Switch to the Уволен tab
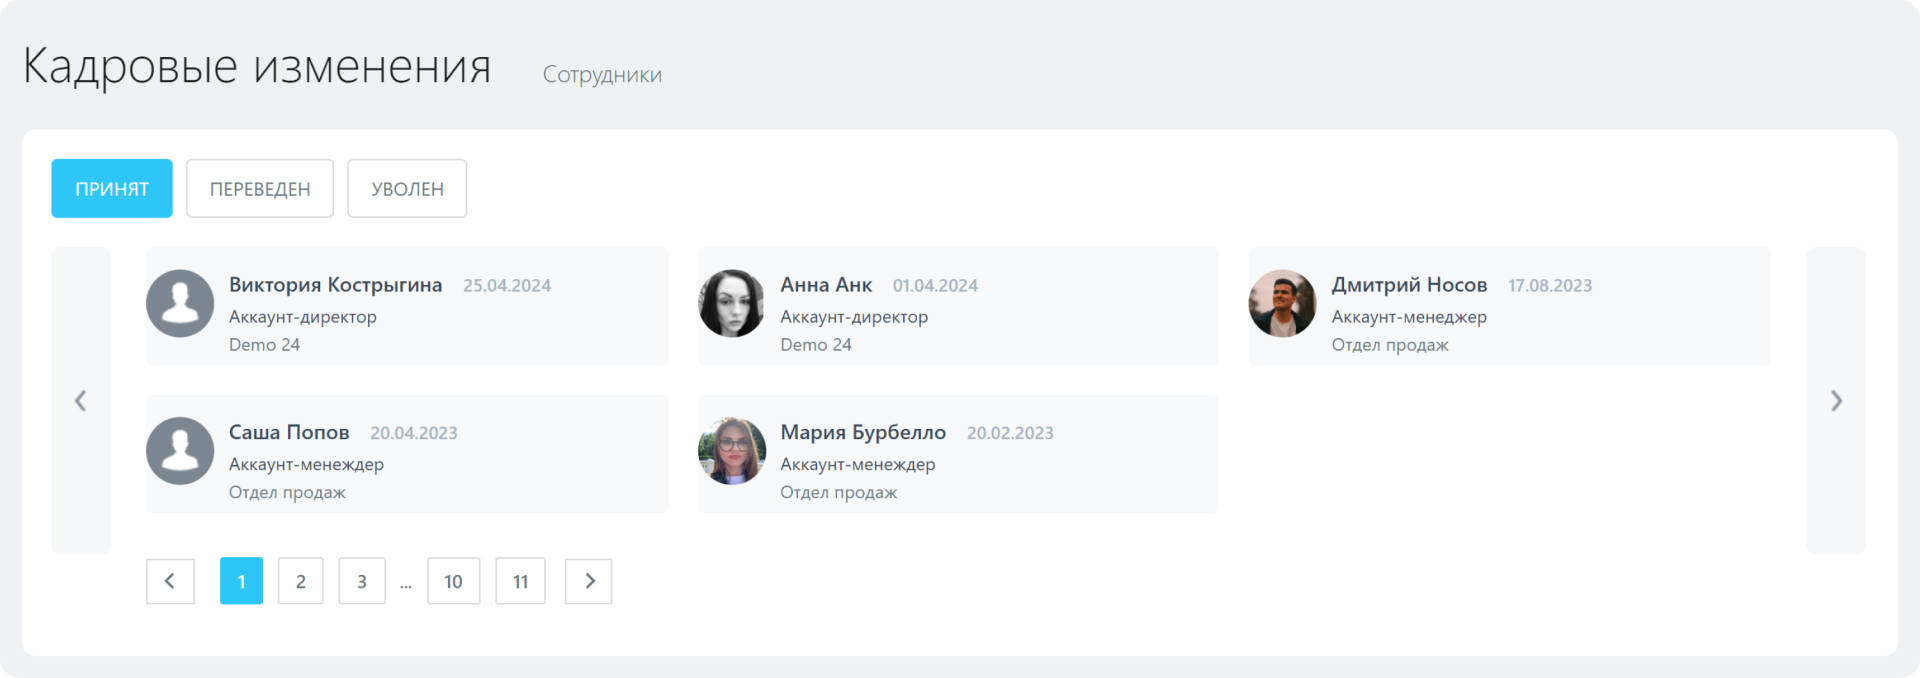The height and width of the screenshot is (678, 1920). point(407,189)
